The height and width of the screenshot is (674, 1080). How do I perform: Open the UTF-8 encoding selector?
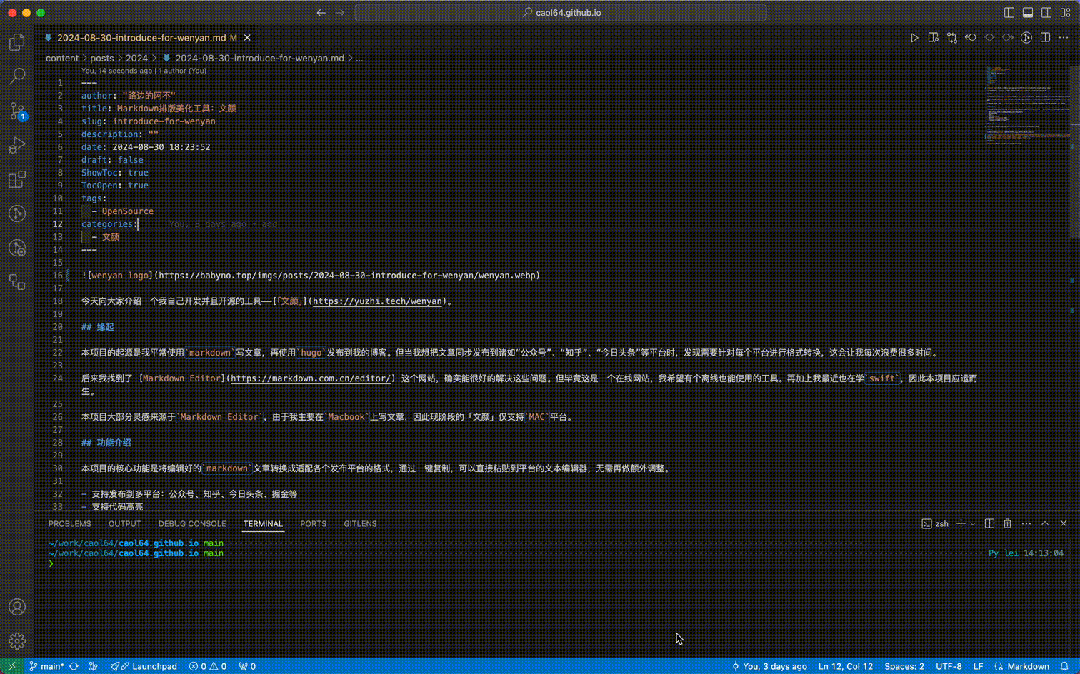click(x=948, y=666)
